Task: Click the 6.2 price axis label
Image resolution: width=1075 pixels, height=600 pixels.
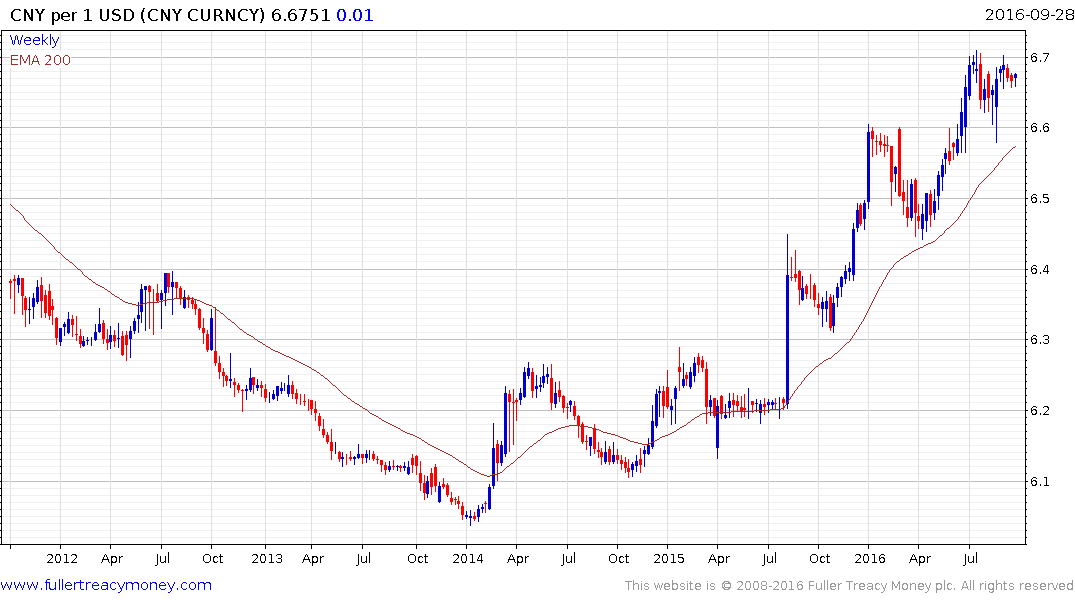Action: (1040, 411)
